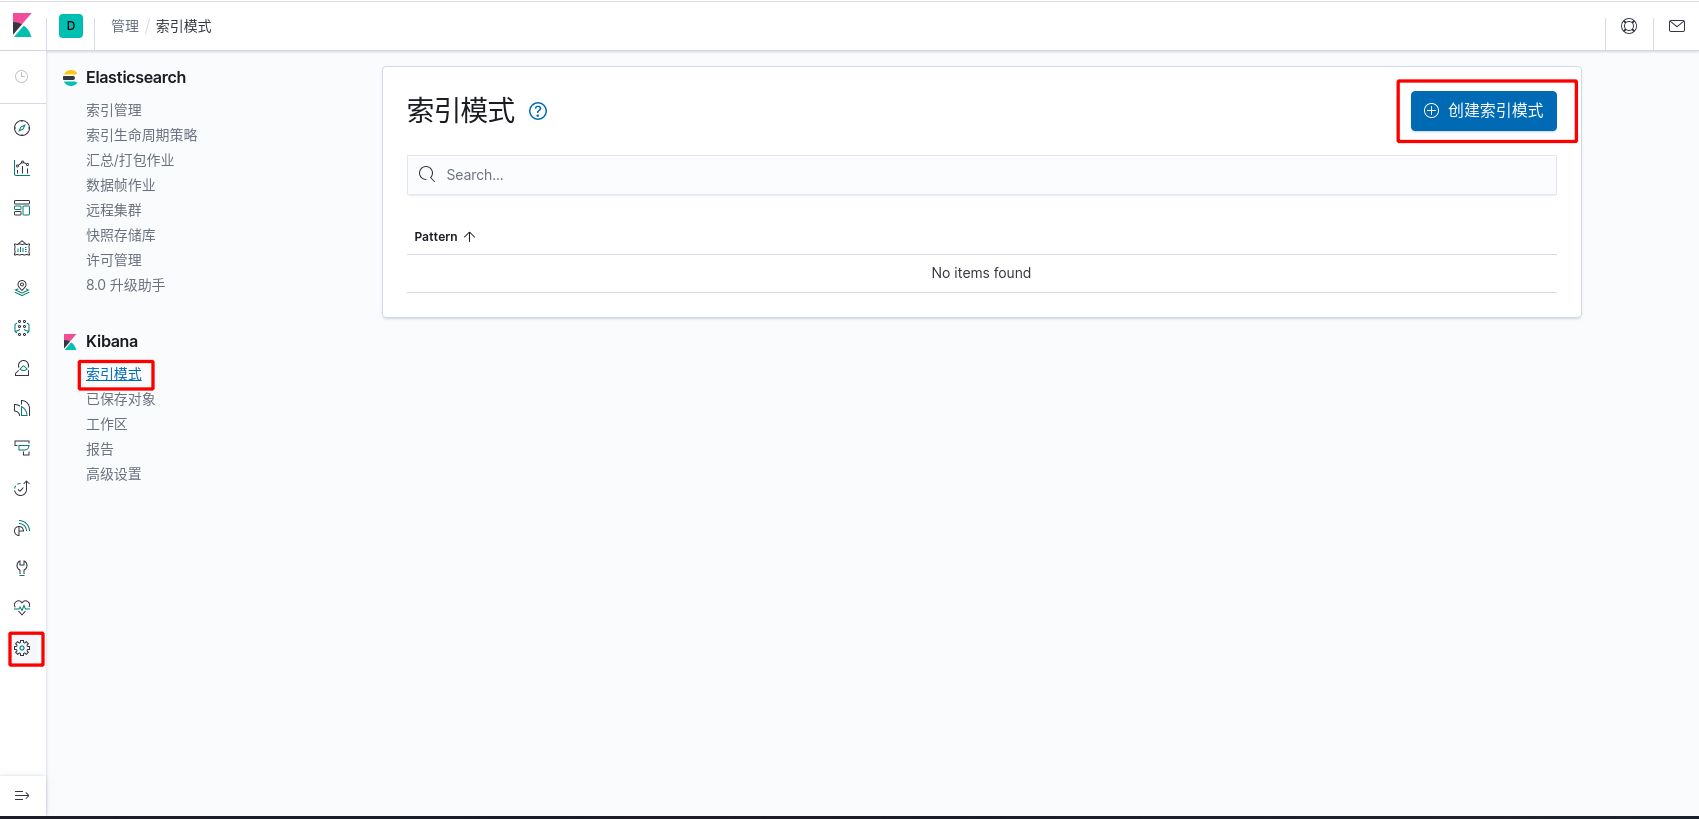Select 索引模式 under Kibana
The width and height of the screenshot is (1699, 819).
(114, 374)
